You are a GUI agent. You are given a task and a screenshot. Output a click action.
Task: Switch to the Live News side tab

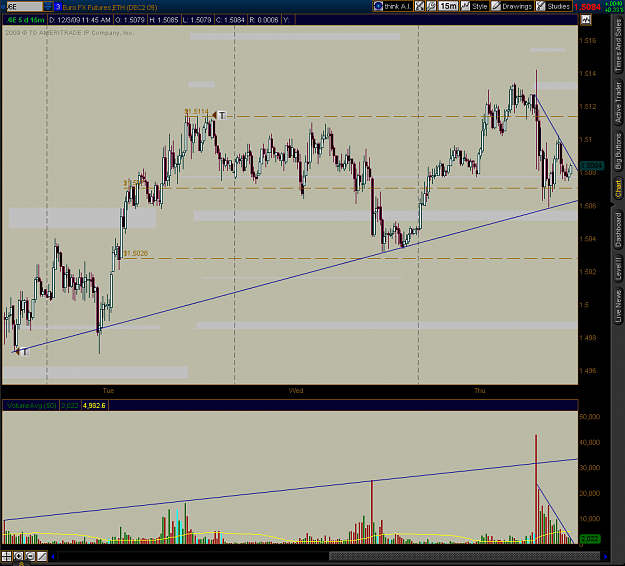click(x=618, y=306)
